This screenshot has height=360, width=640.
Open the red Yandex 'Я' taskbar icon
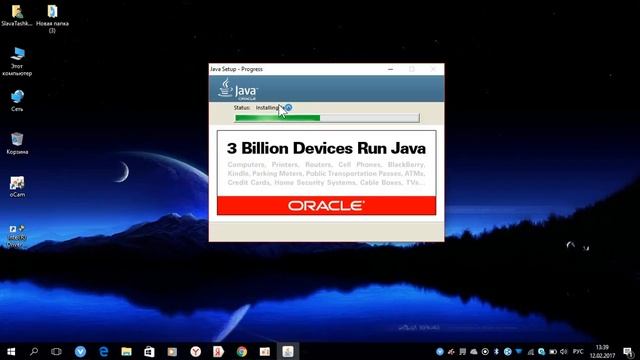pyautogui.click(x=218, y=351)
